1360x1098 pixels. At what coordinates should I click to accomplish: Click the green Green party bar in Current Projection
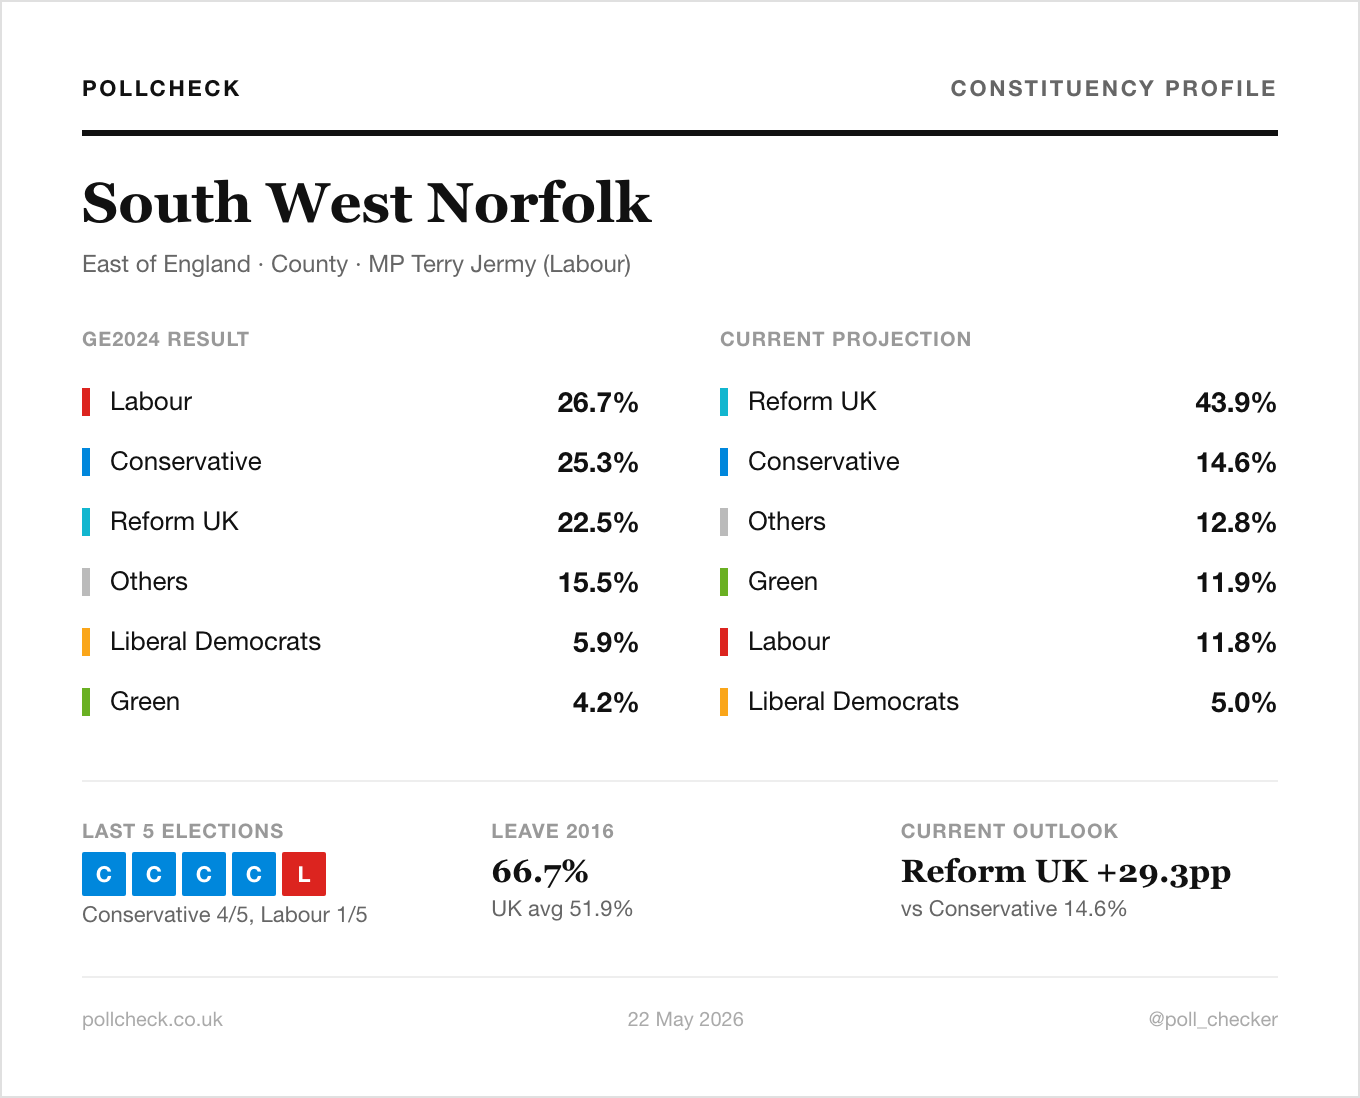pos(724,582)
